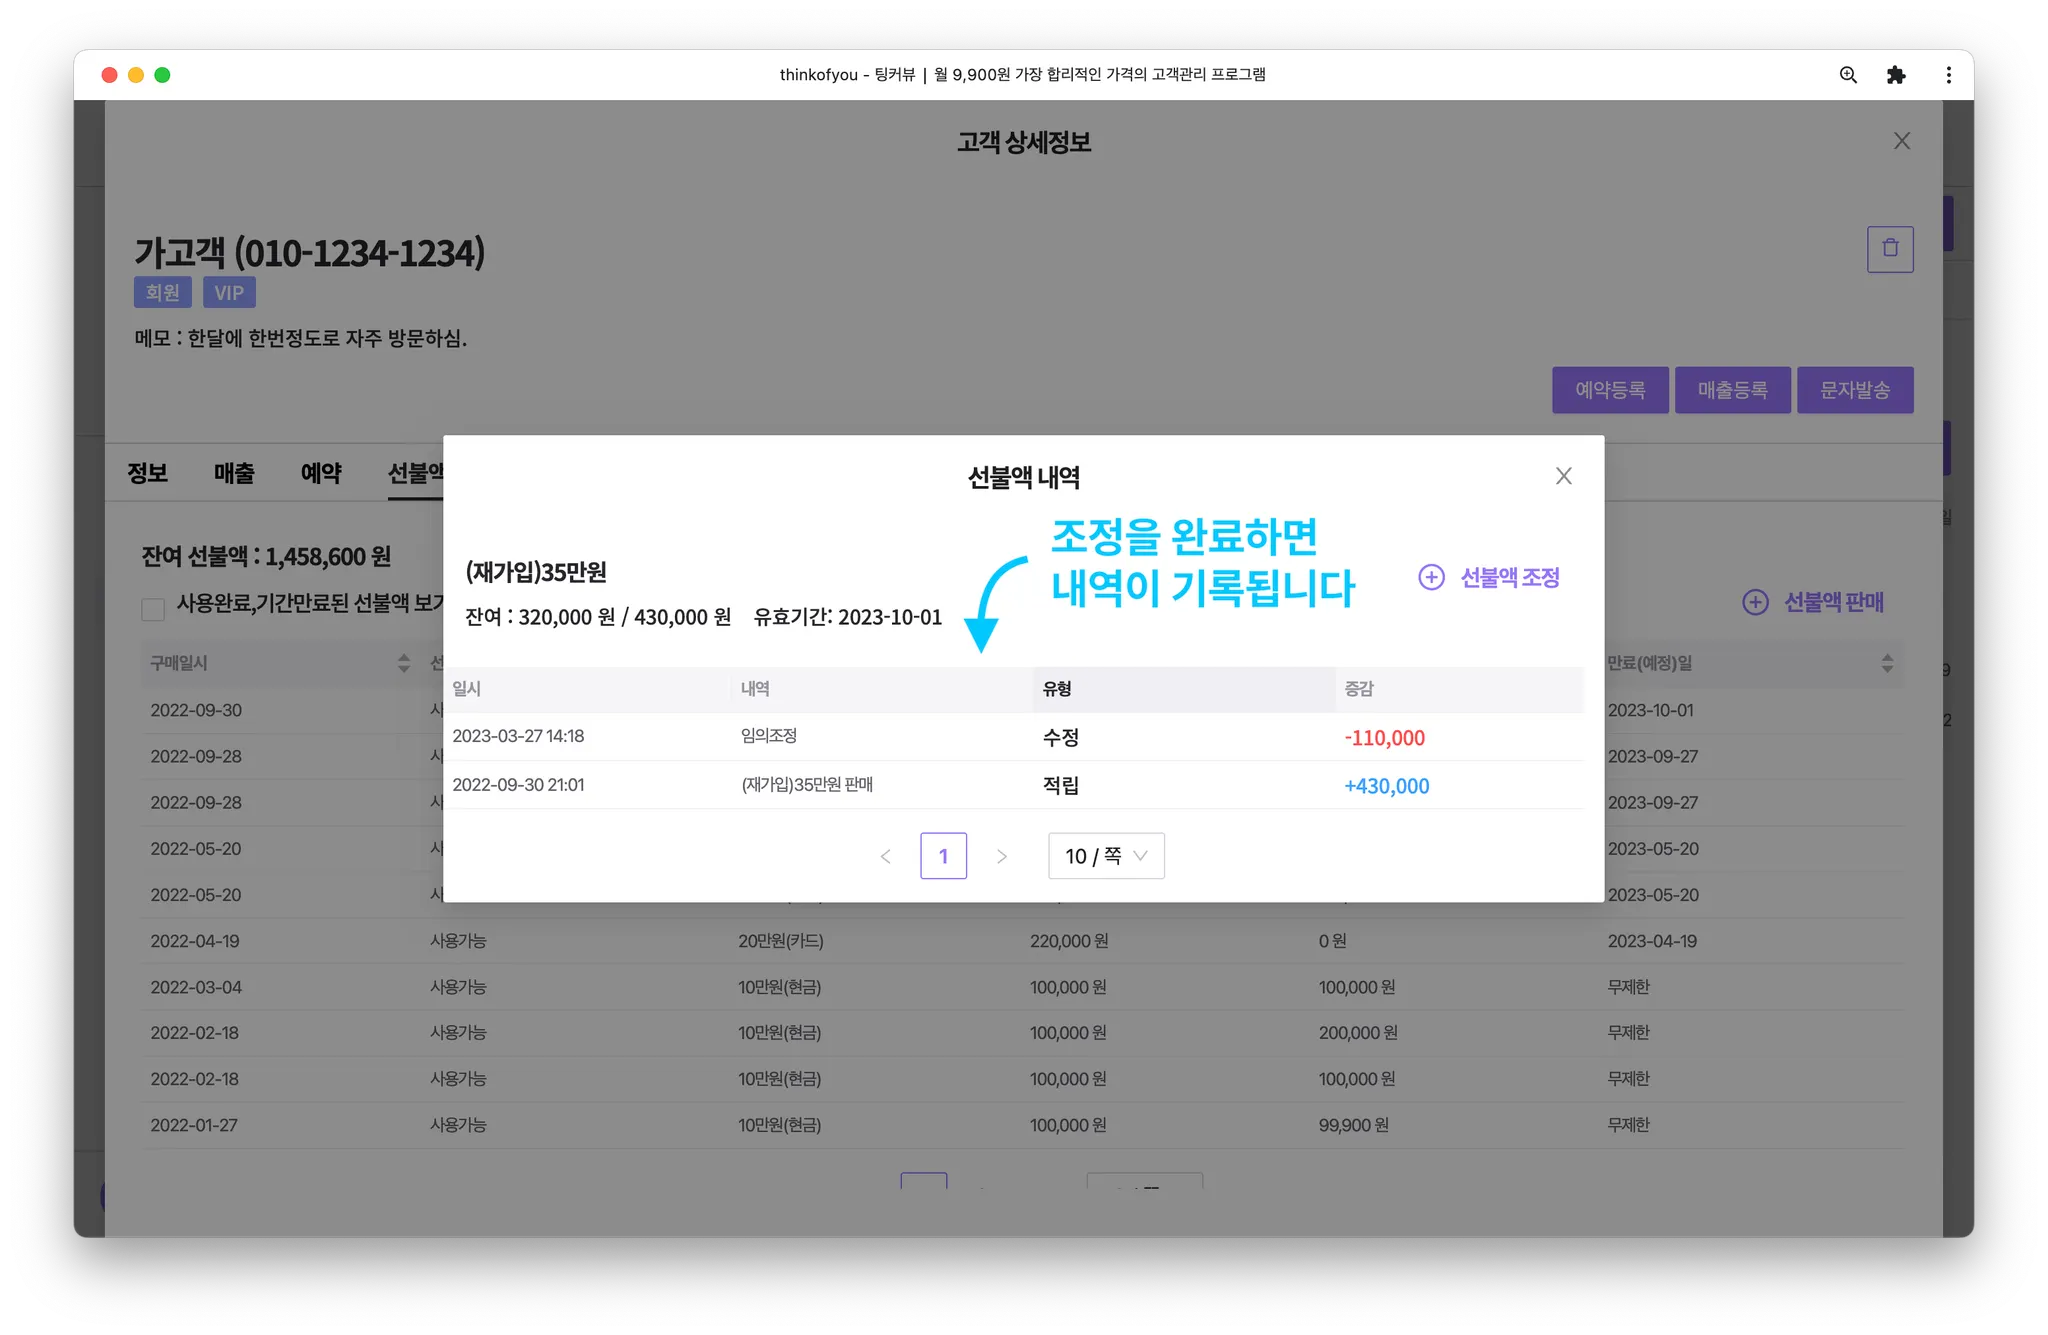Click the trash delete customer icon

pos(1889,249)
